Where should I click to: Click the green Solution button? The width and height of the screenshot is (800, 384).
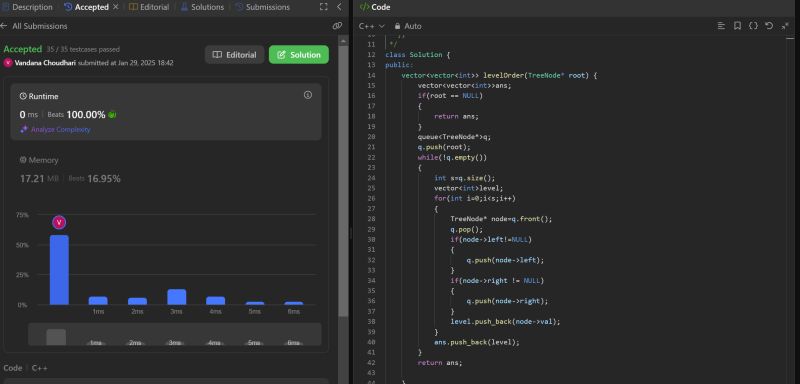(299, 55)
